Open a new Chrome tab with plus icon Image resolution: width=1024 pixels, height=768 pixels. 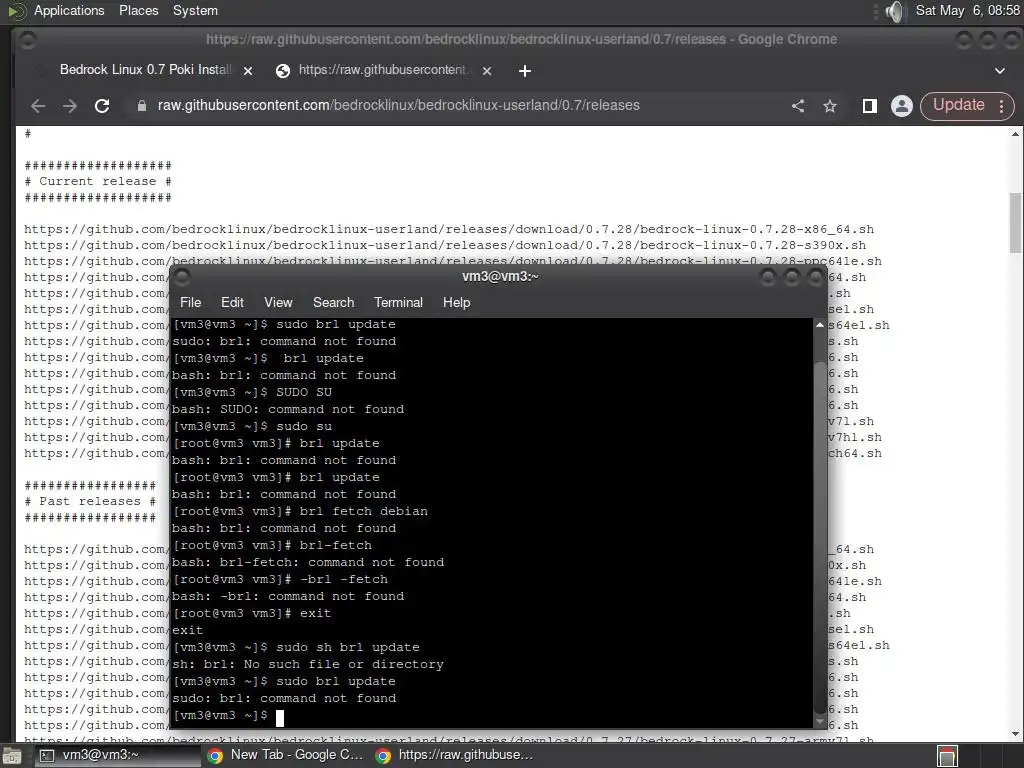pyautogui.click(x=524, y=71)
